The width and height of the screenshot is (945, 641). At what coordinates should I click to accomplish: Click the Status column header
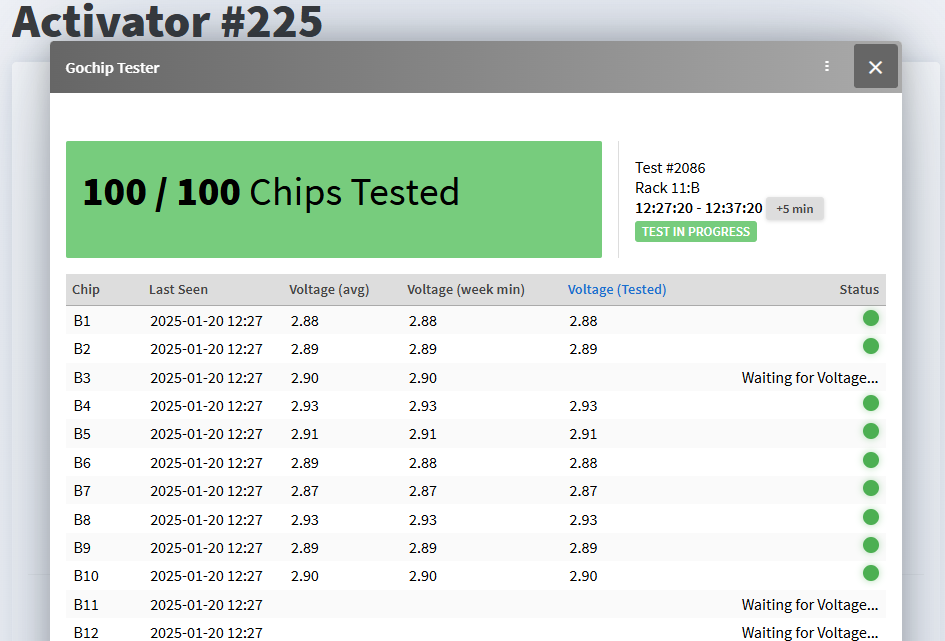pos(858,290)
